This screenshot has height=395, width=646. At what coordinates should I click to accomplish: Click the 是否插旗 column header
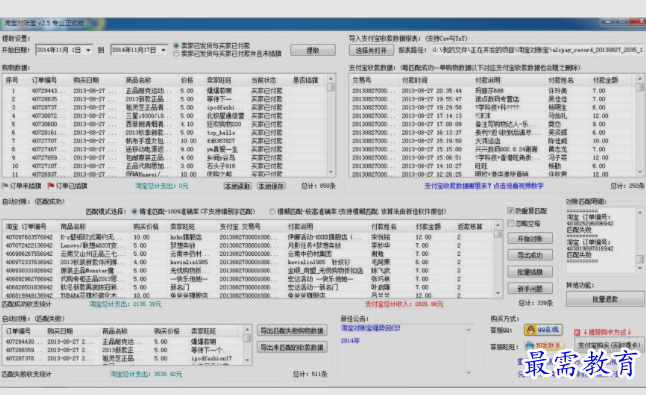point(306,80)
